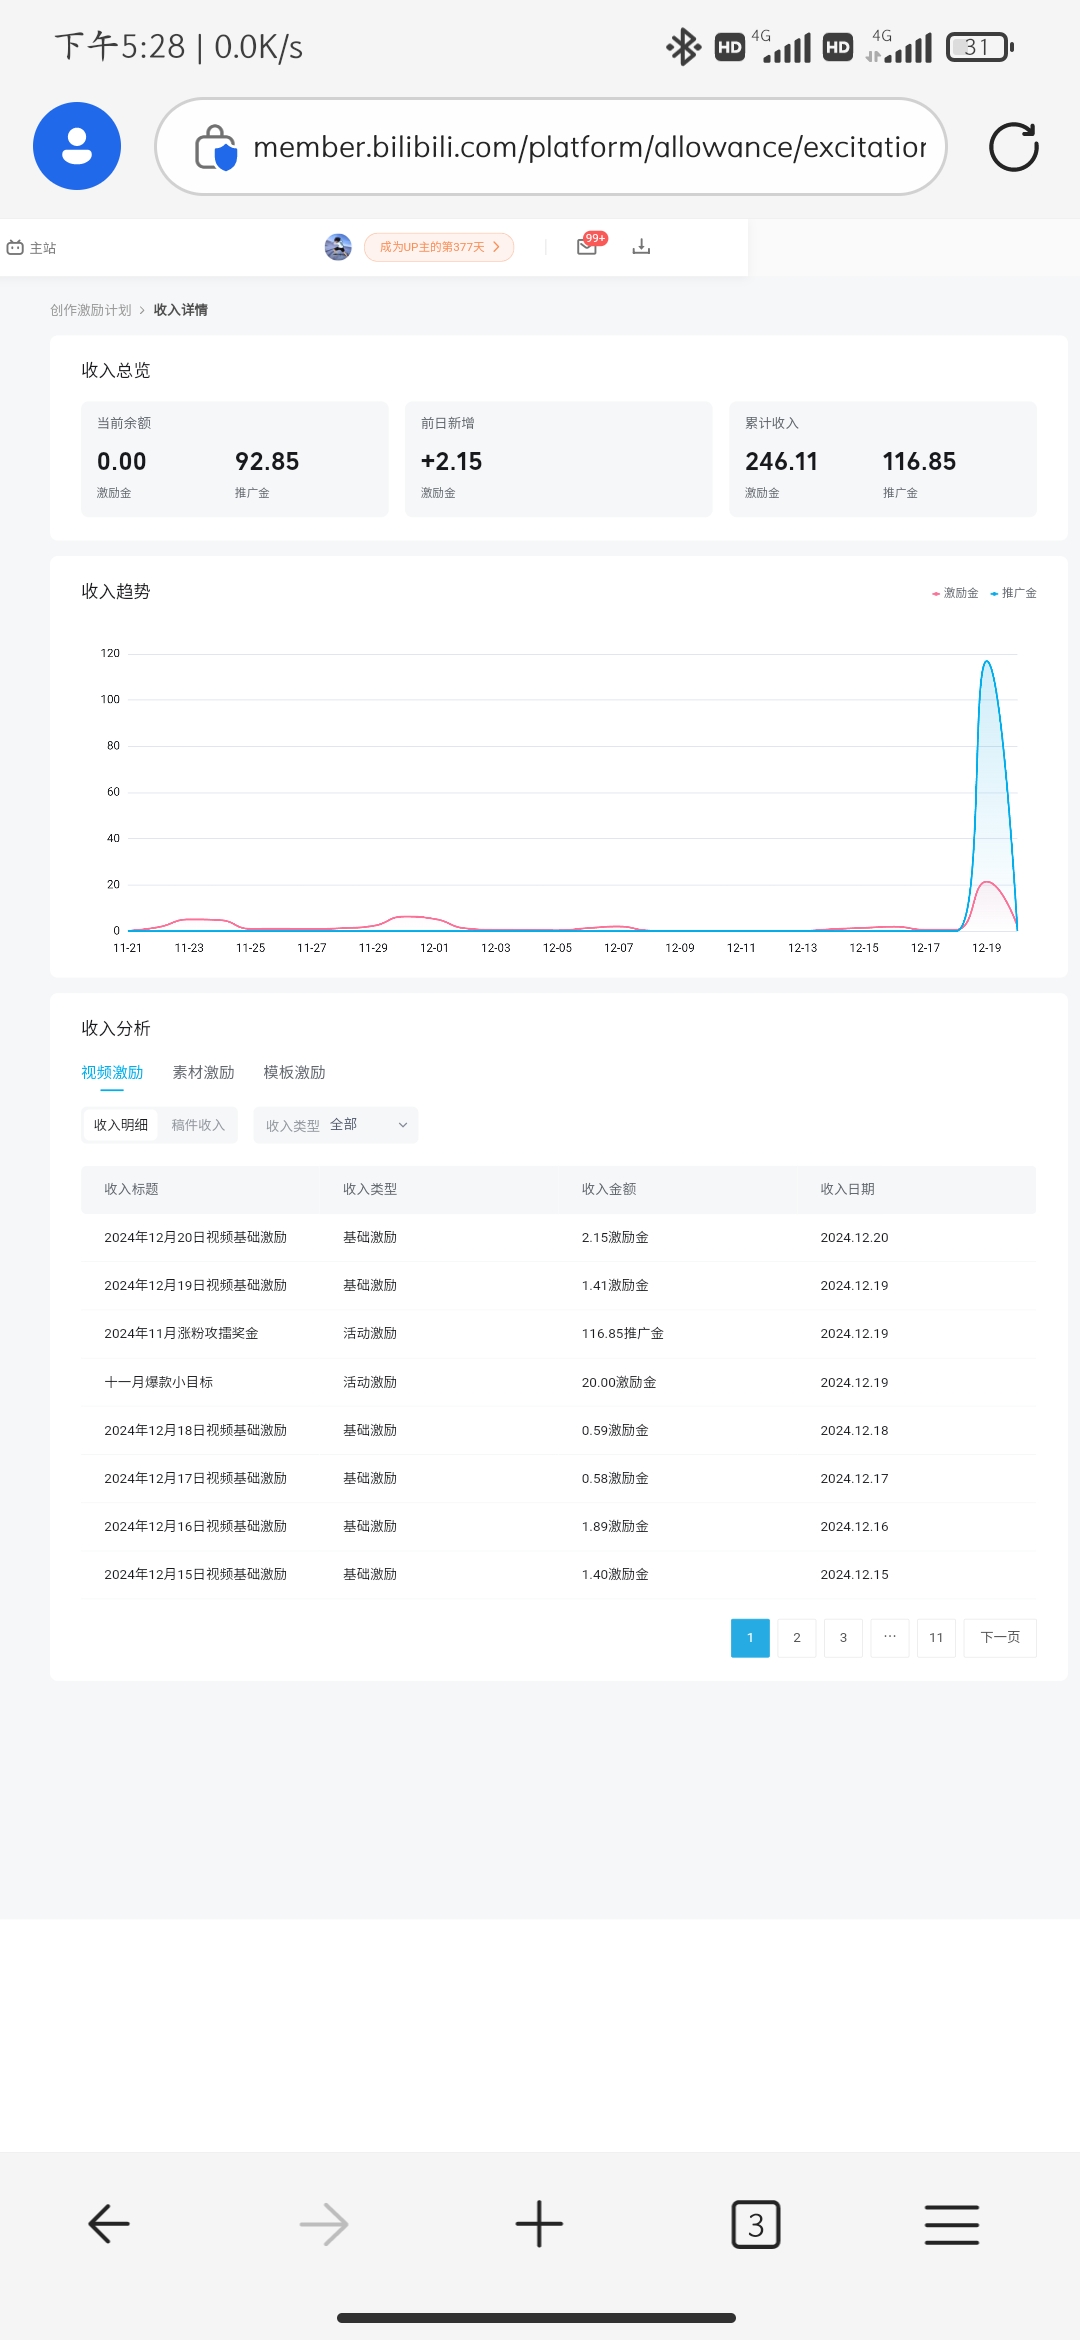Click 前日新增 +2.15 value
The width and height of the screenshot is (1080, 2340).
tap(451, 461)
